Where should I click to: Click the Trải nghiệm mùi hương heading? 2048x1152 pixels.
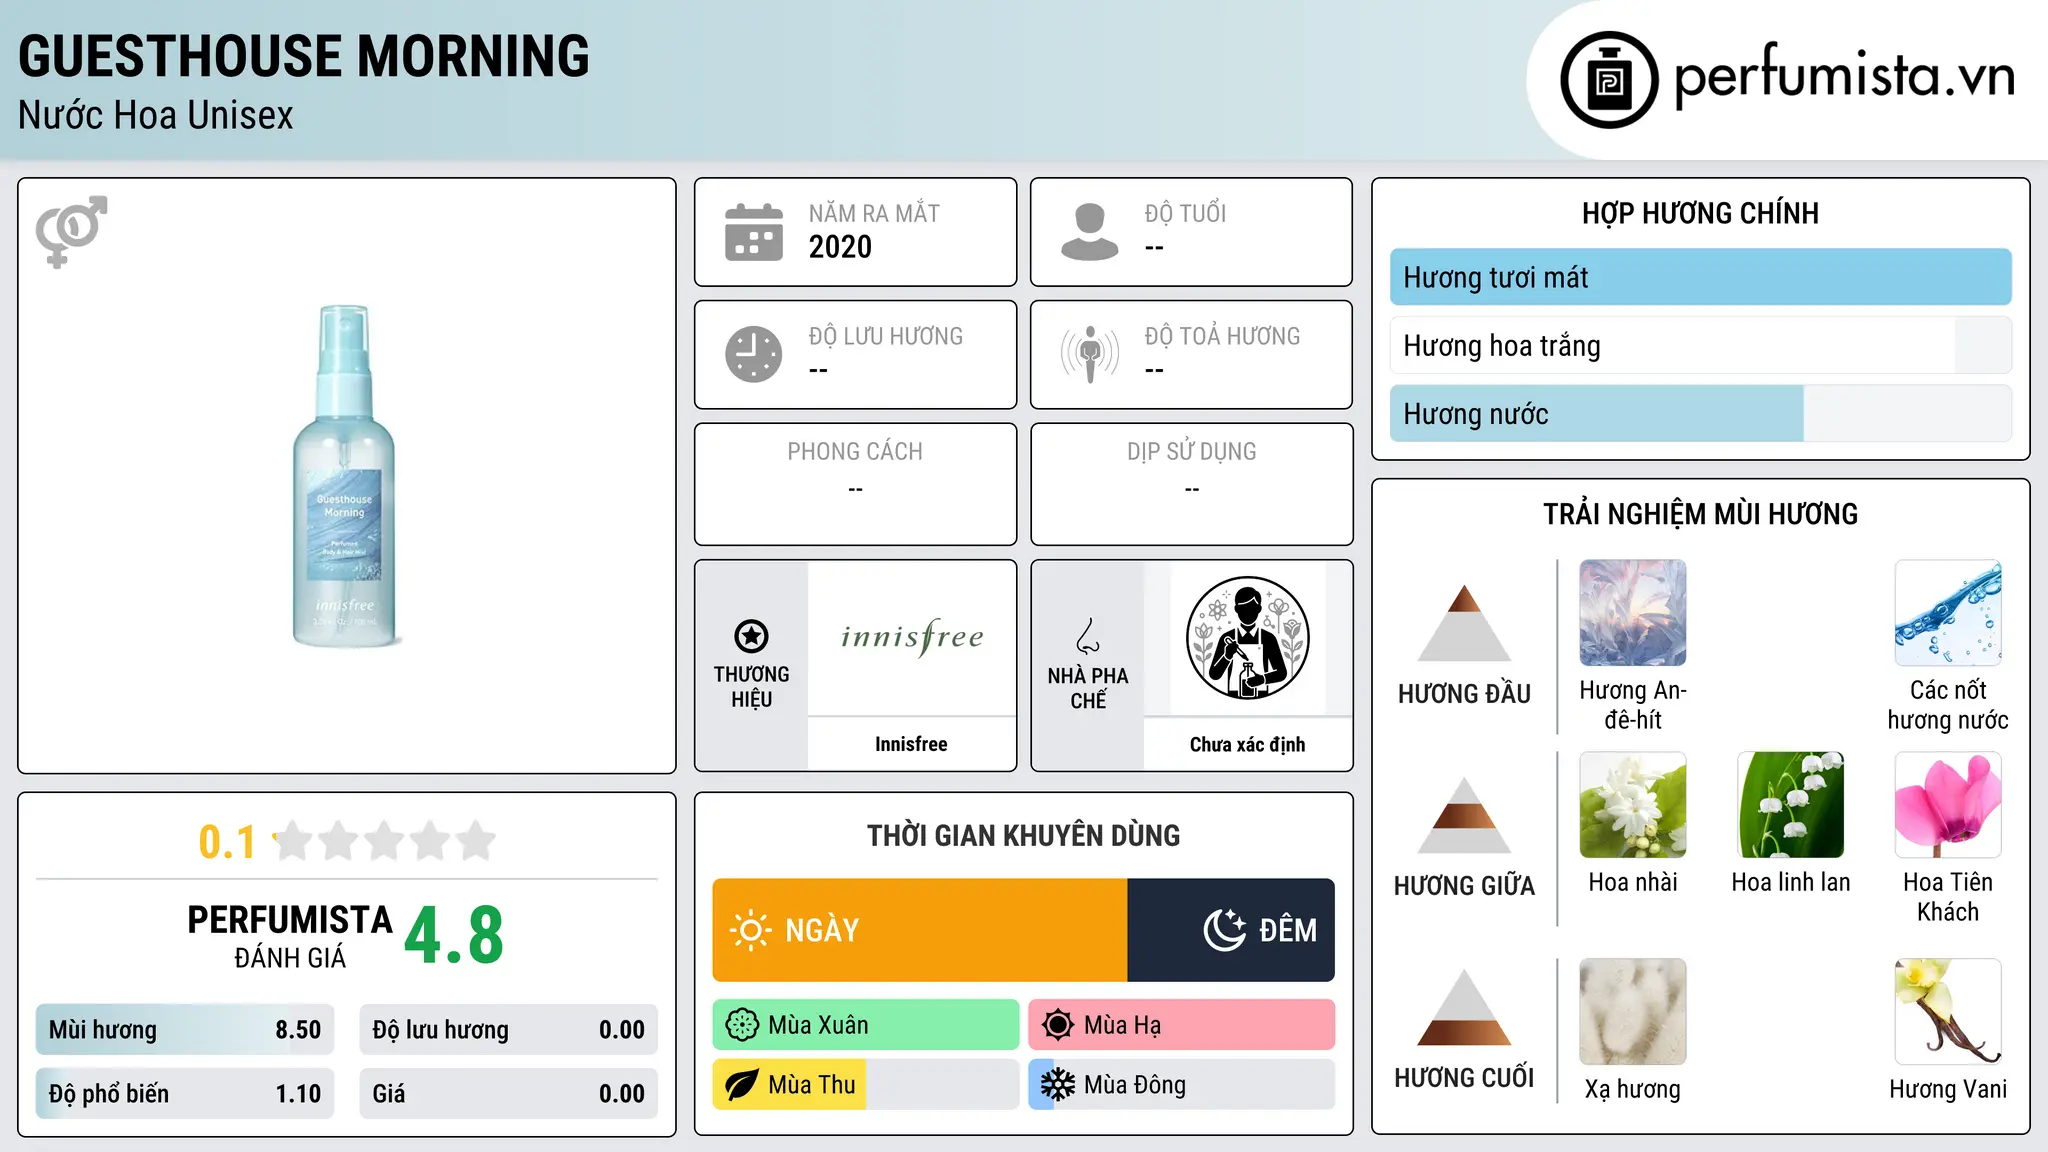pyautogui.click(x=1700, y=514)
